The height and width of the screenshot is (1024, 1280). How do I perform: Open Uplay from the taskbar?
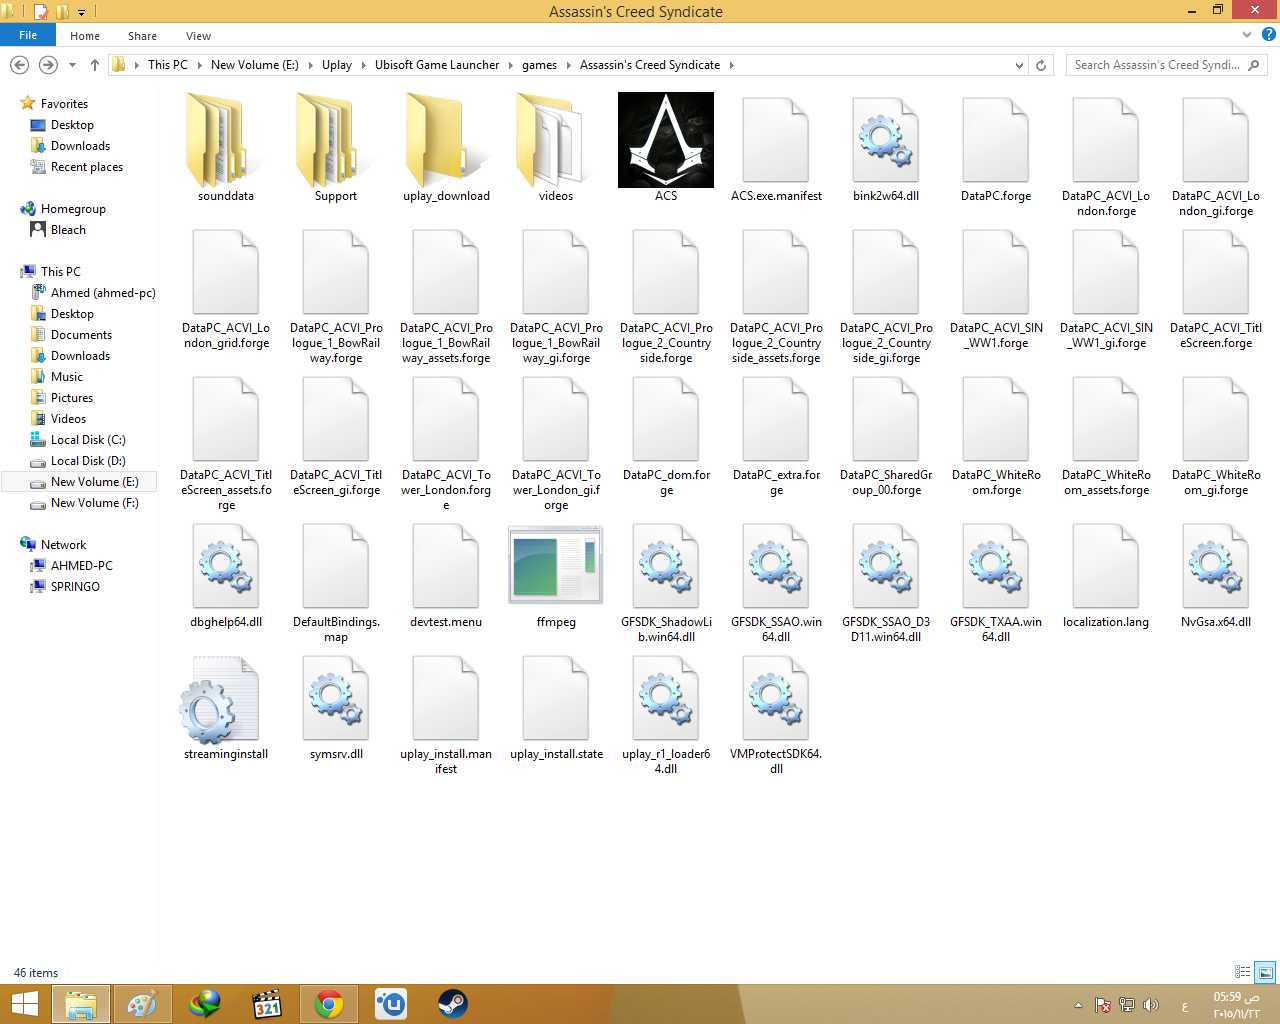(390, 1004)
